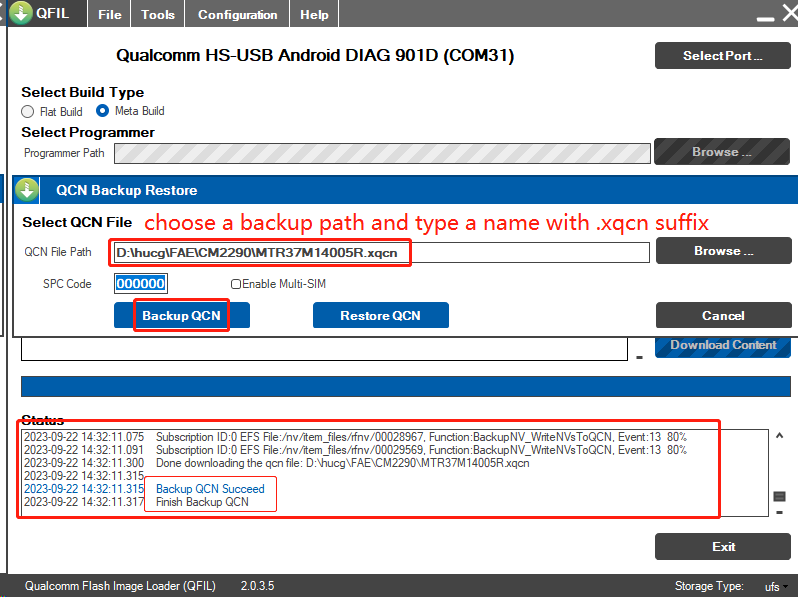The height and width of the screenshot is (597, 798).
Task: Minimize the QFIL window
Action: tap(765, 18)
